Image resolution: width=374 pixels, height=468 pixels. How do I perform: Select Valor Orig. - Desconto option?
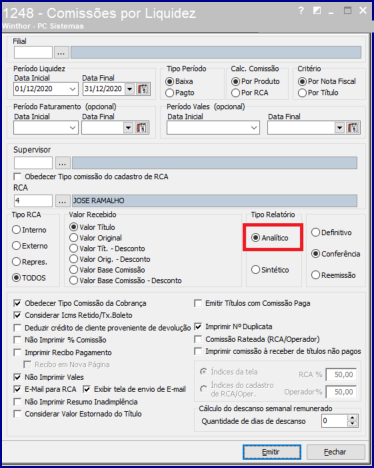[110, 259]
